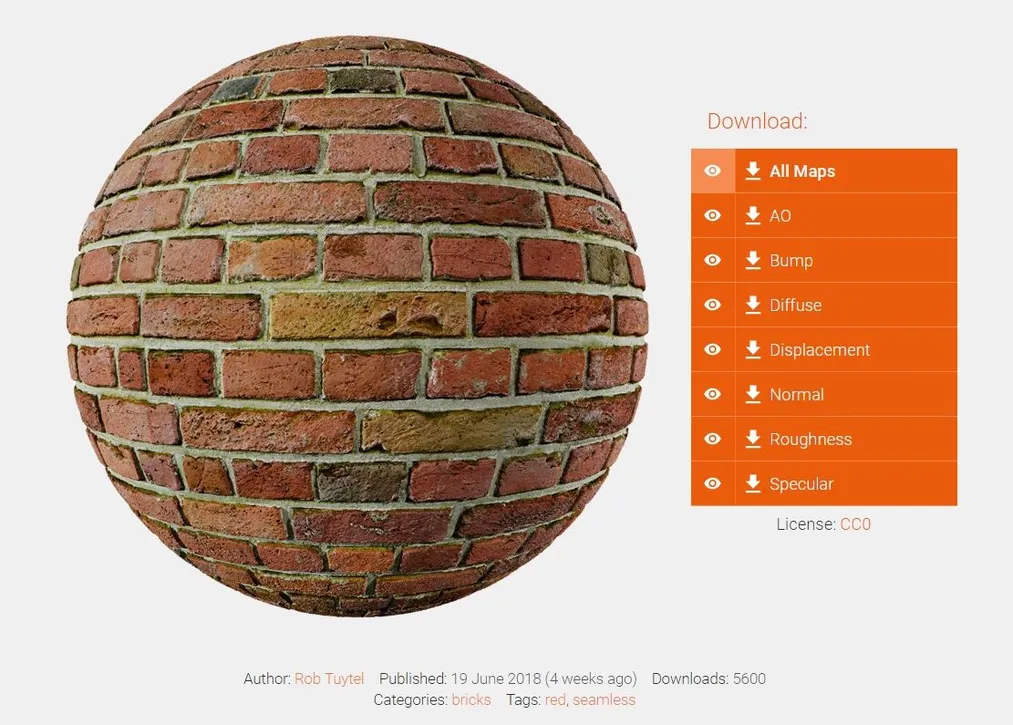Click the Normal download arrow icon
The width and height of the screenshot is (1013, 725).
[x=753, y=394]
